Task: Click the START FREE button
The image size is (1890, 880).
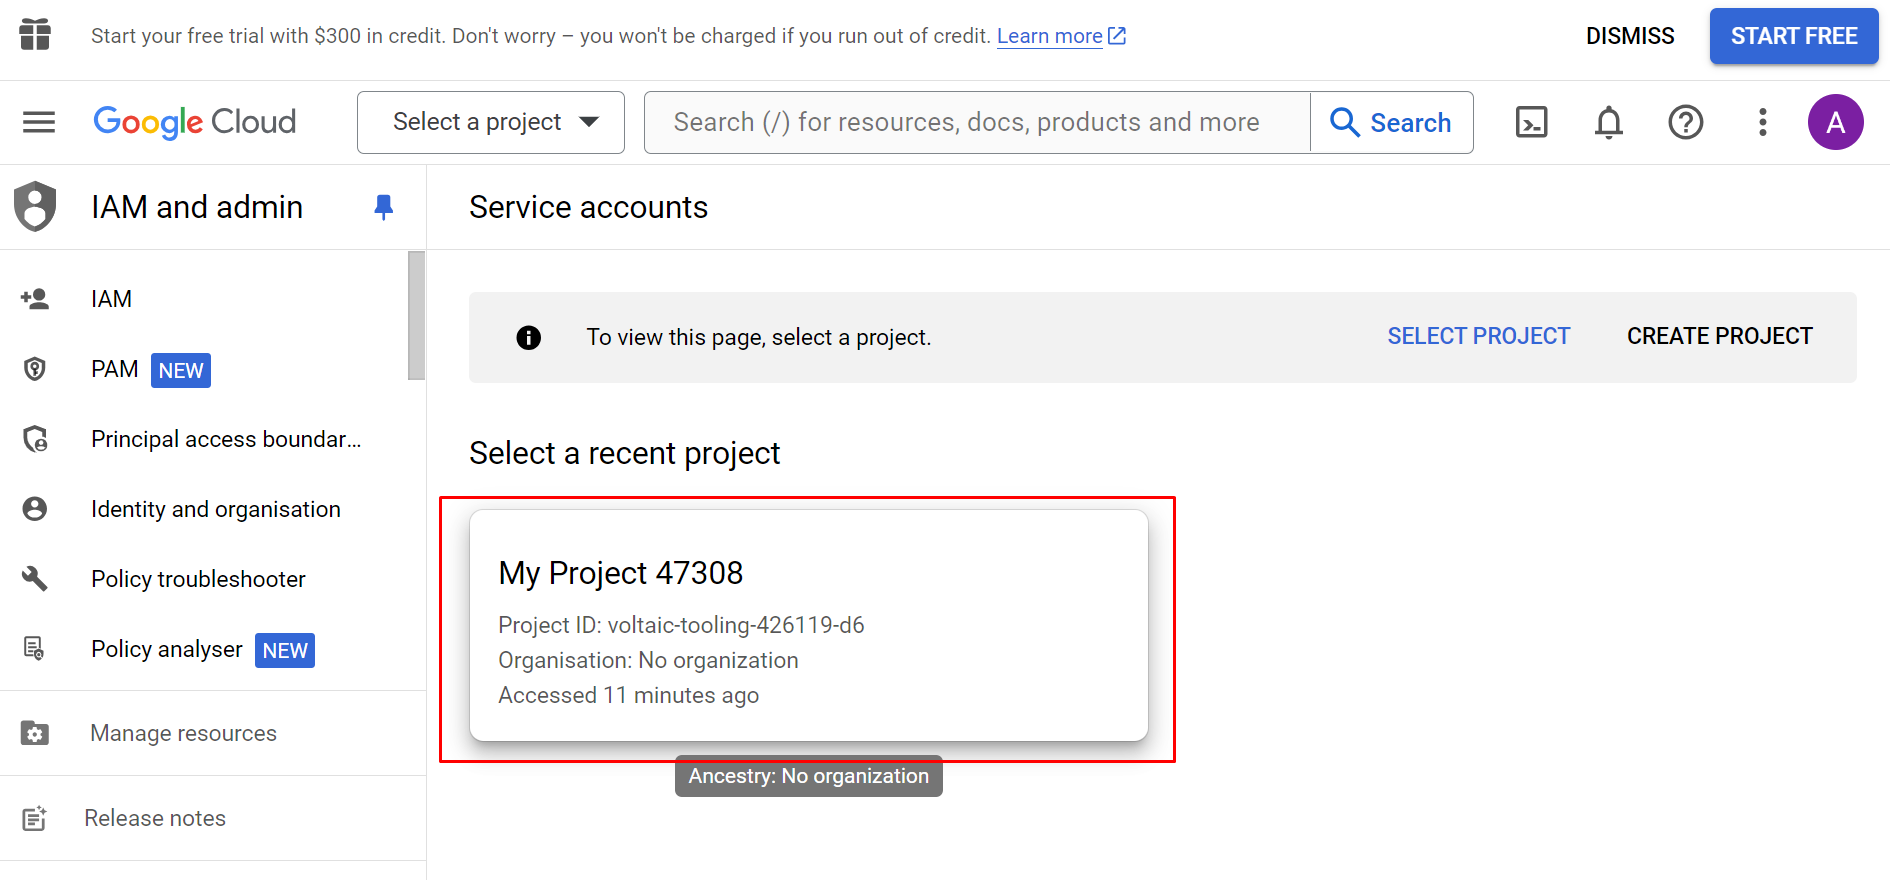Action: 1793,36
